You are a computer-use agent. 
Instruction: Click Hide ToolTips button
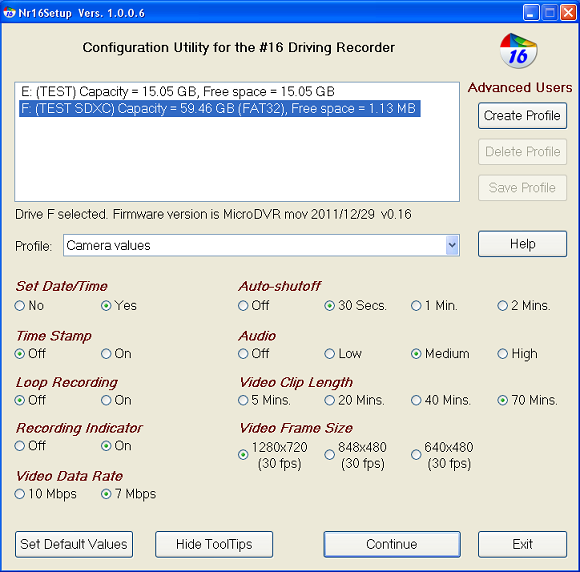[x=214, y=544]
